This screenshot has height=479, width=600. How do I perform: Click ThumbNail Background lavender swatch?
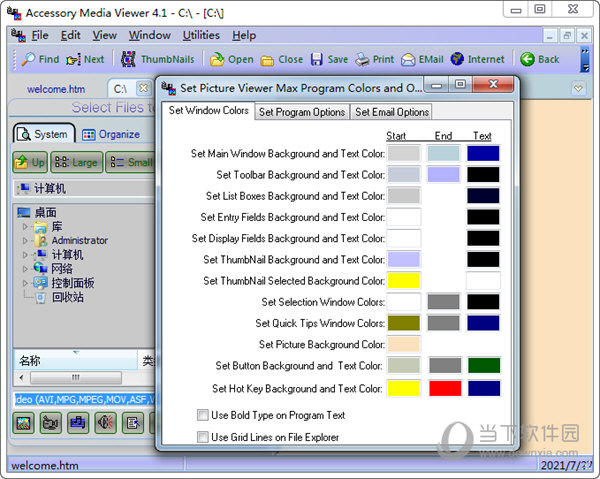click(404, 259)
